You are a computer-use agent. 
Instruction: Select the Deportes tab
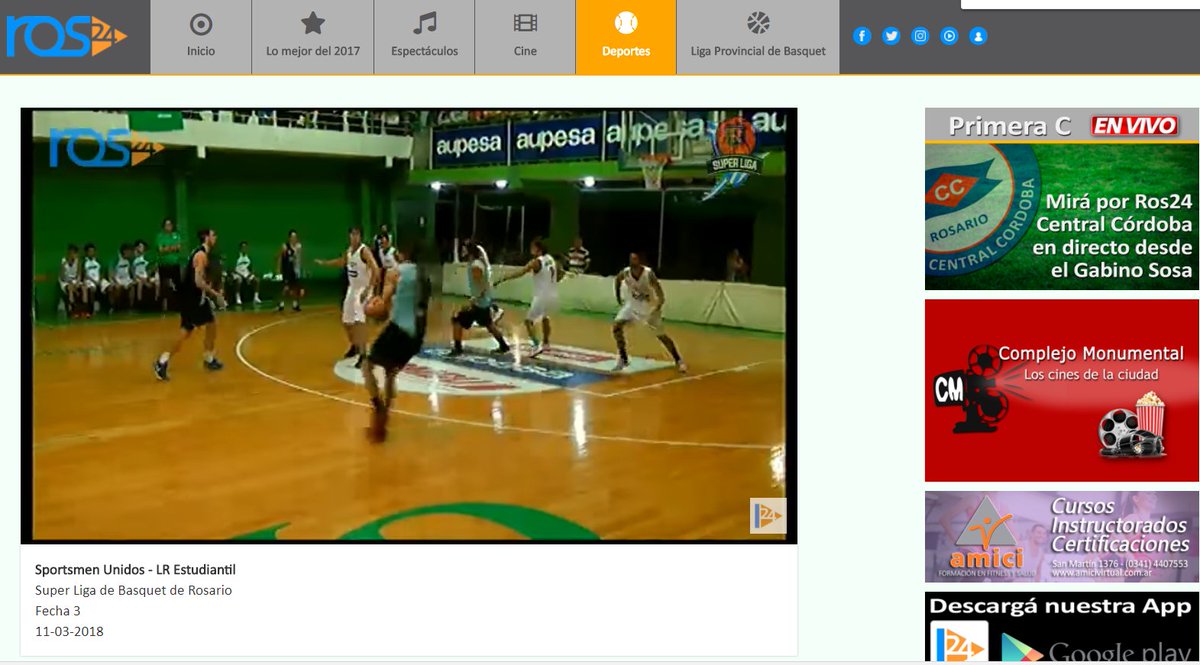coord(626,37)
